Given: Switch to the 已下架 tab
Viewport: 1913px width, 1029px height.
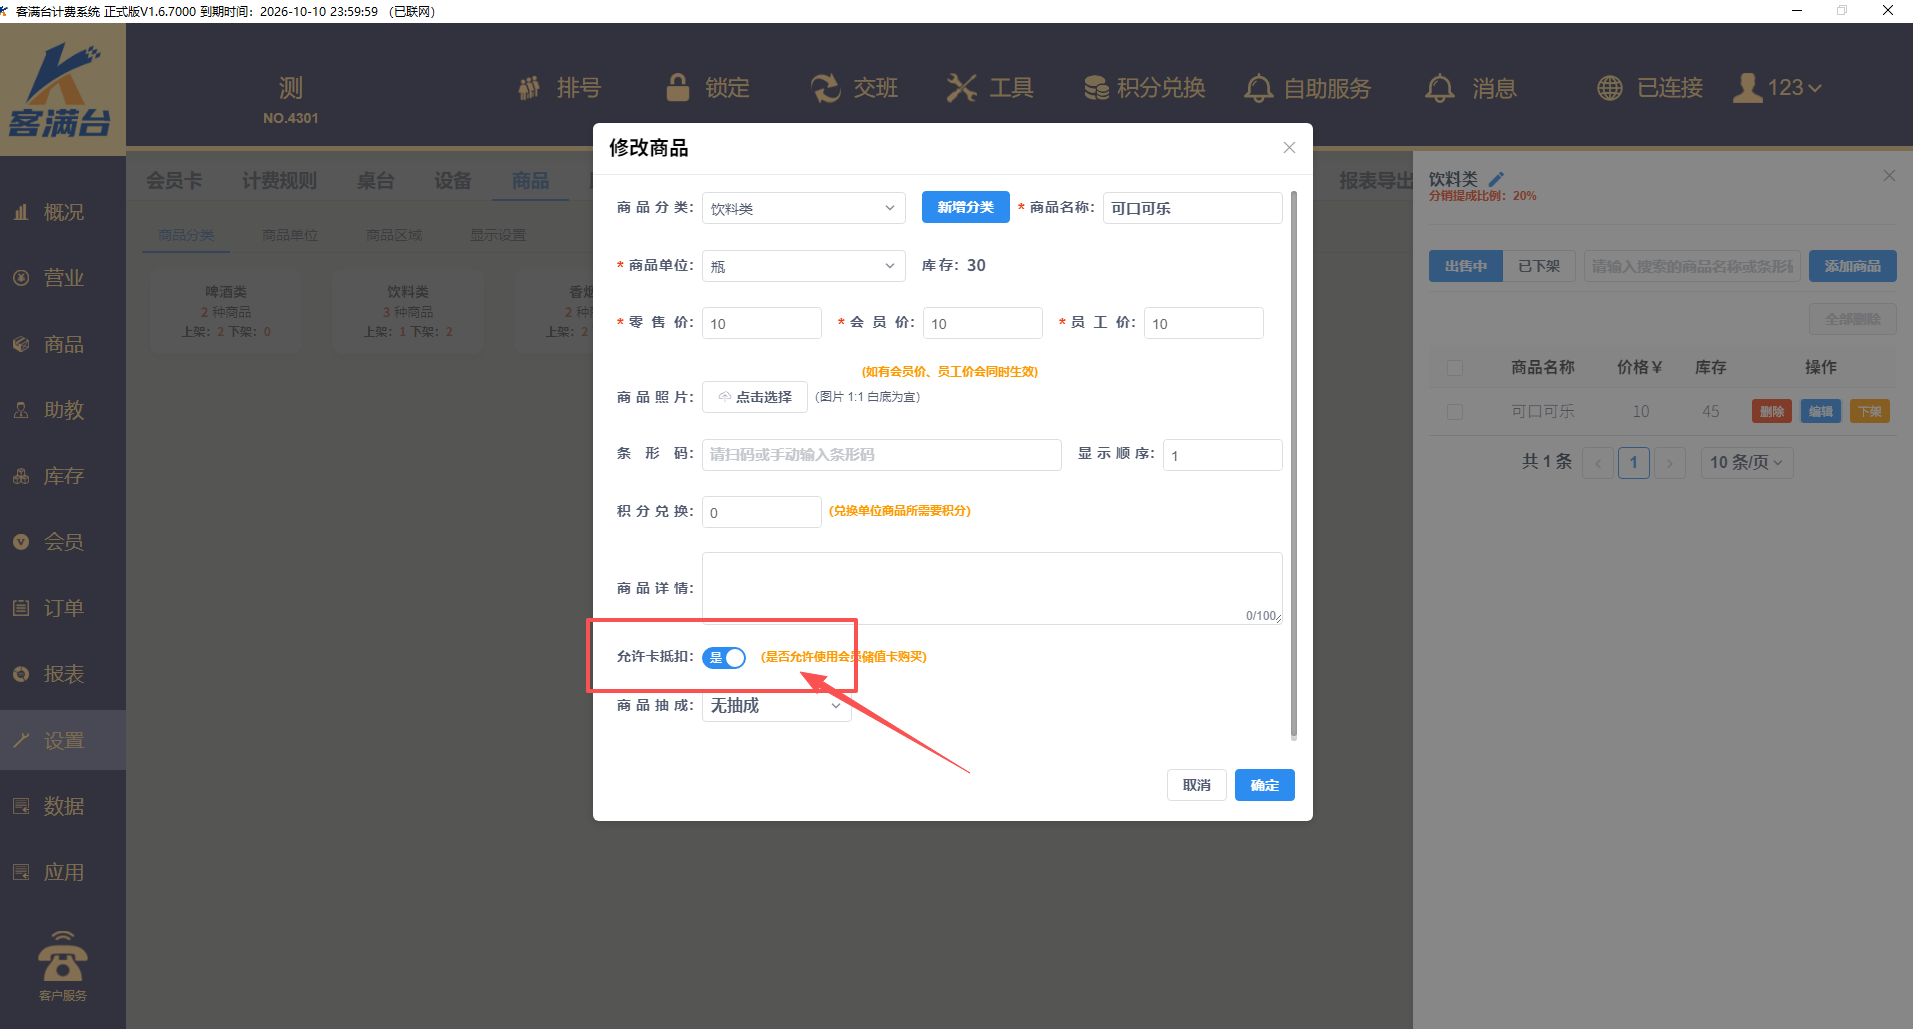Looking at the screenshot, I should click(1538, 266).
